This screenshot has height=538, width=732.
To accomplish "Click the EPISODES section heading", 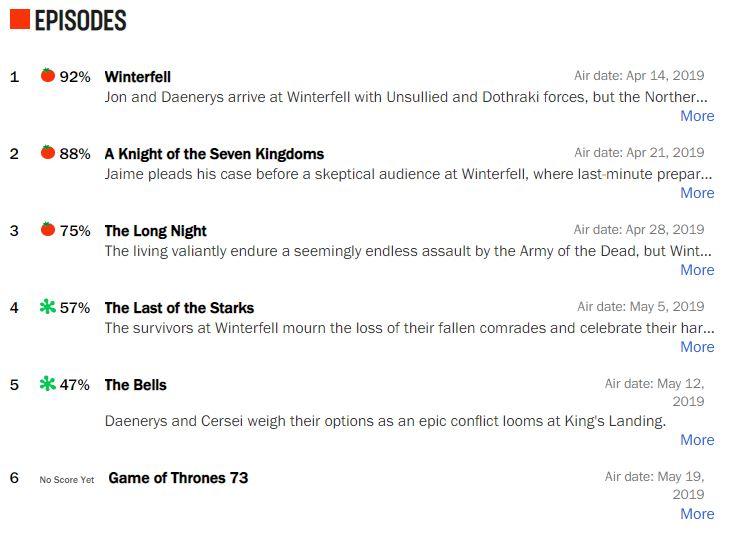I will tap(81, 21).
